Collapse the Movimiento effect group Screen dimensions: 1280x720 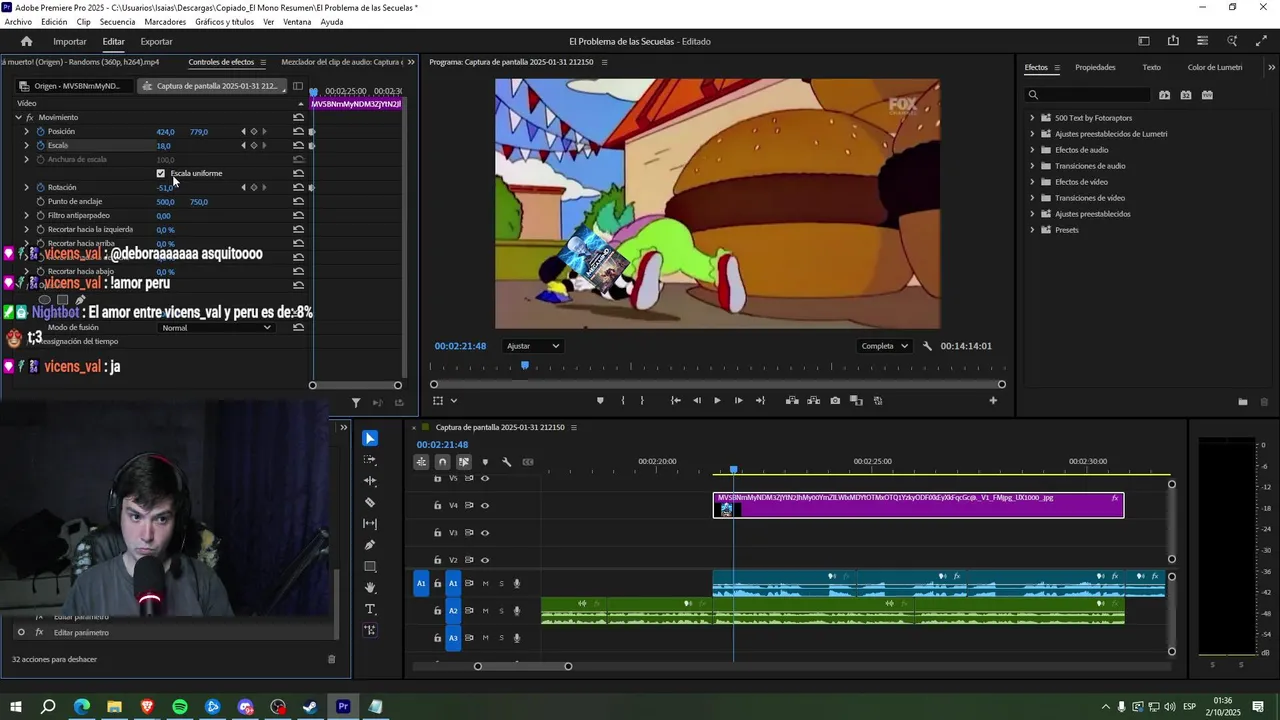click(x=18, y=118)
